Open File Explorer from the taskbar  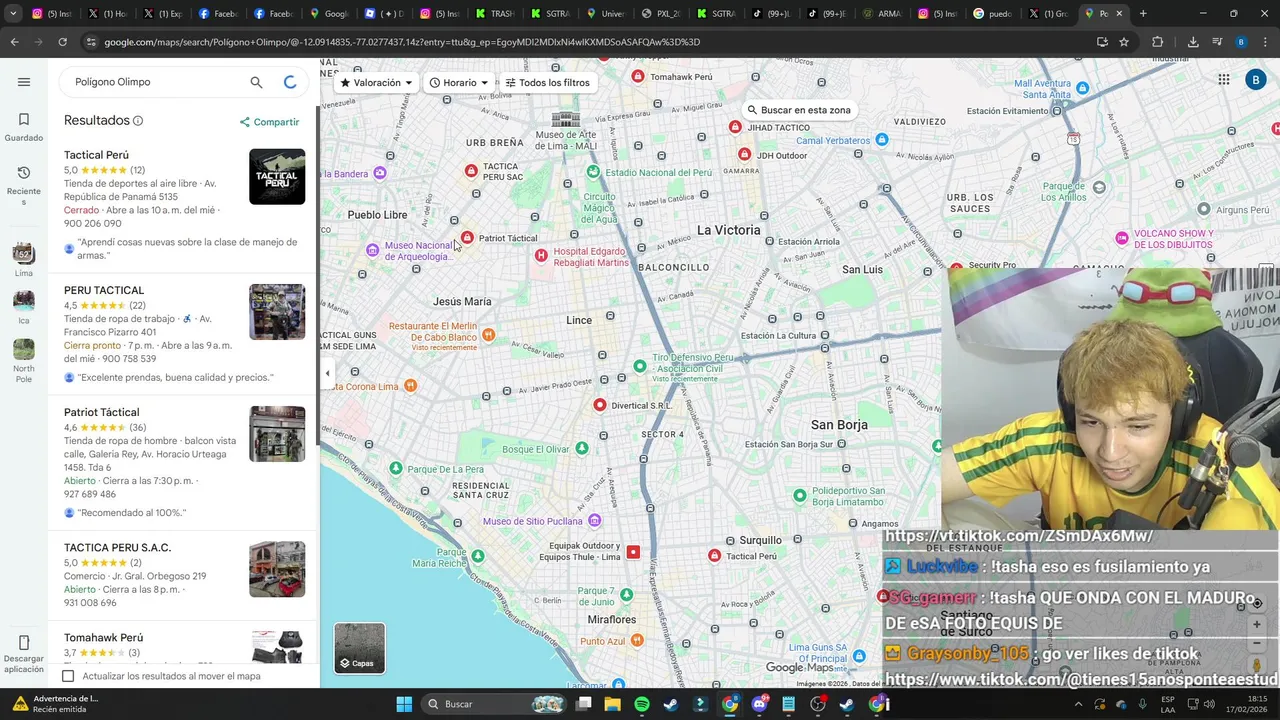coord(613,704)
